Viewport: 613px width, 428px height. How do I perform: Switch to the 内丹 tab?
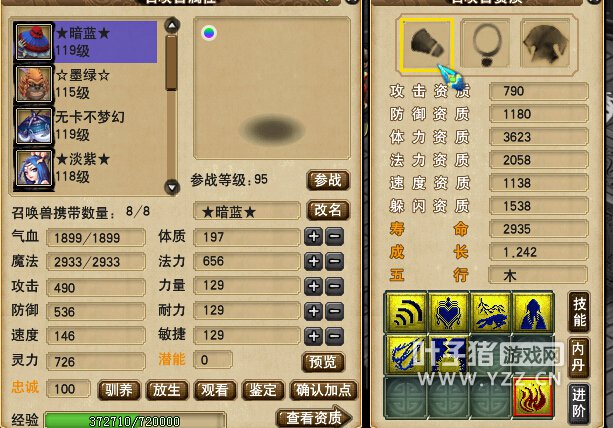[579, 358]
